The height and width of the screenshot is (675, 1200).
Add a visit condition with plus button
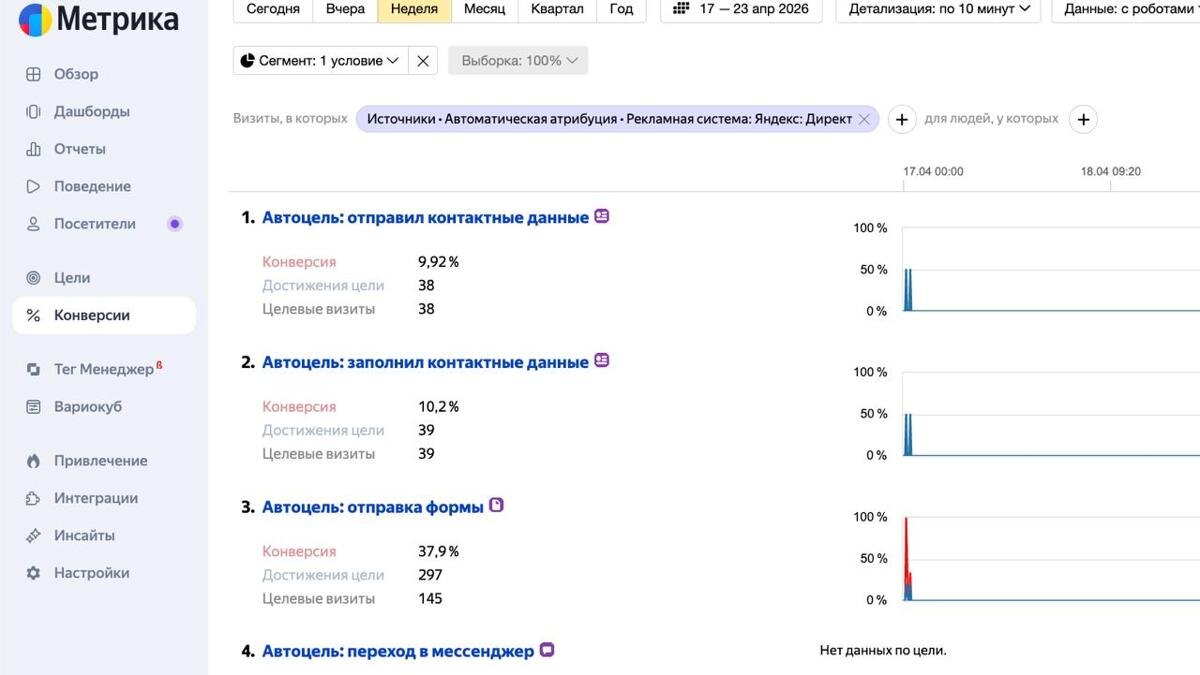[x=901, y=120]
